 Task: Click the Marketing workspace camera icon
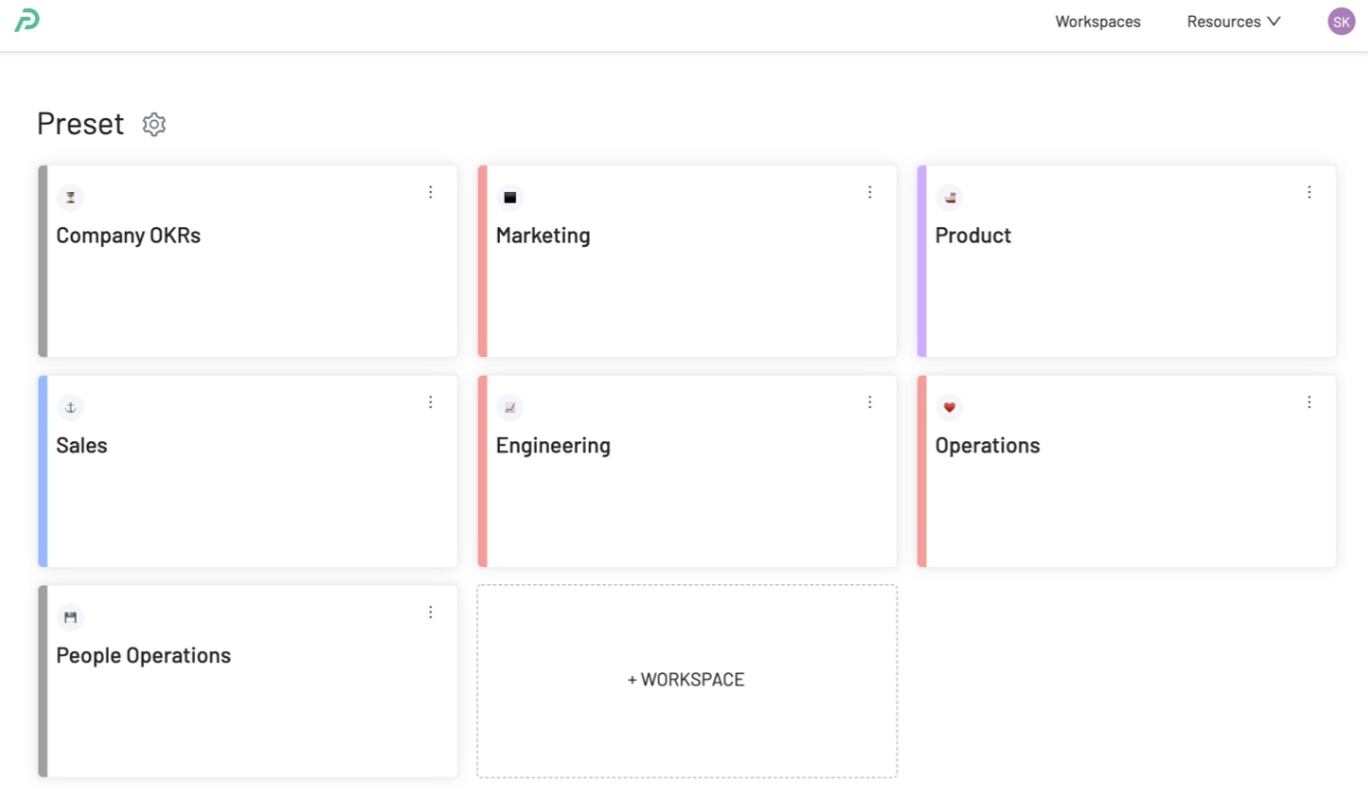tap(510, 197)
